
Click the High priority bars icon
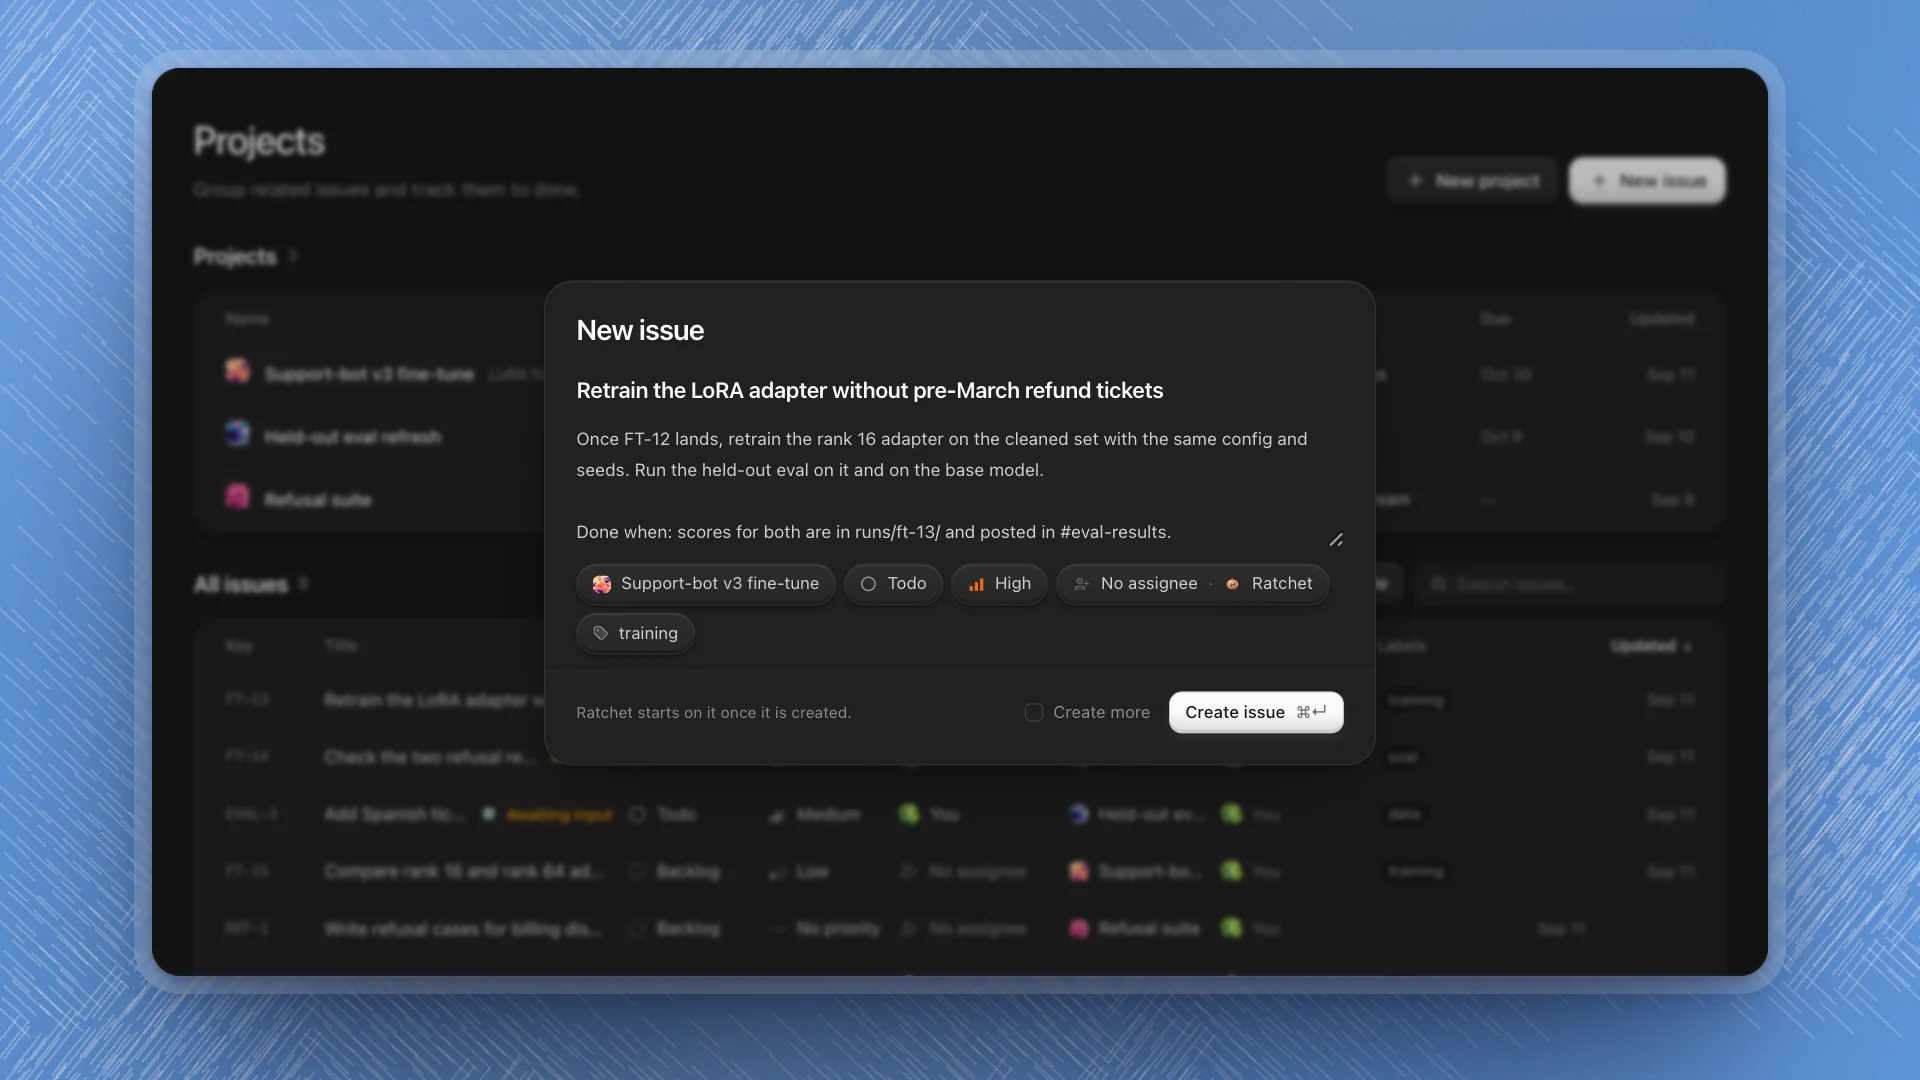976,584
